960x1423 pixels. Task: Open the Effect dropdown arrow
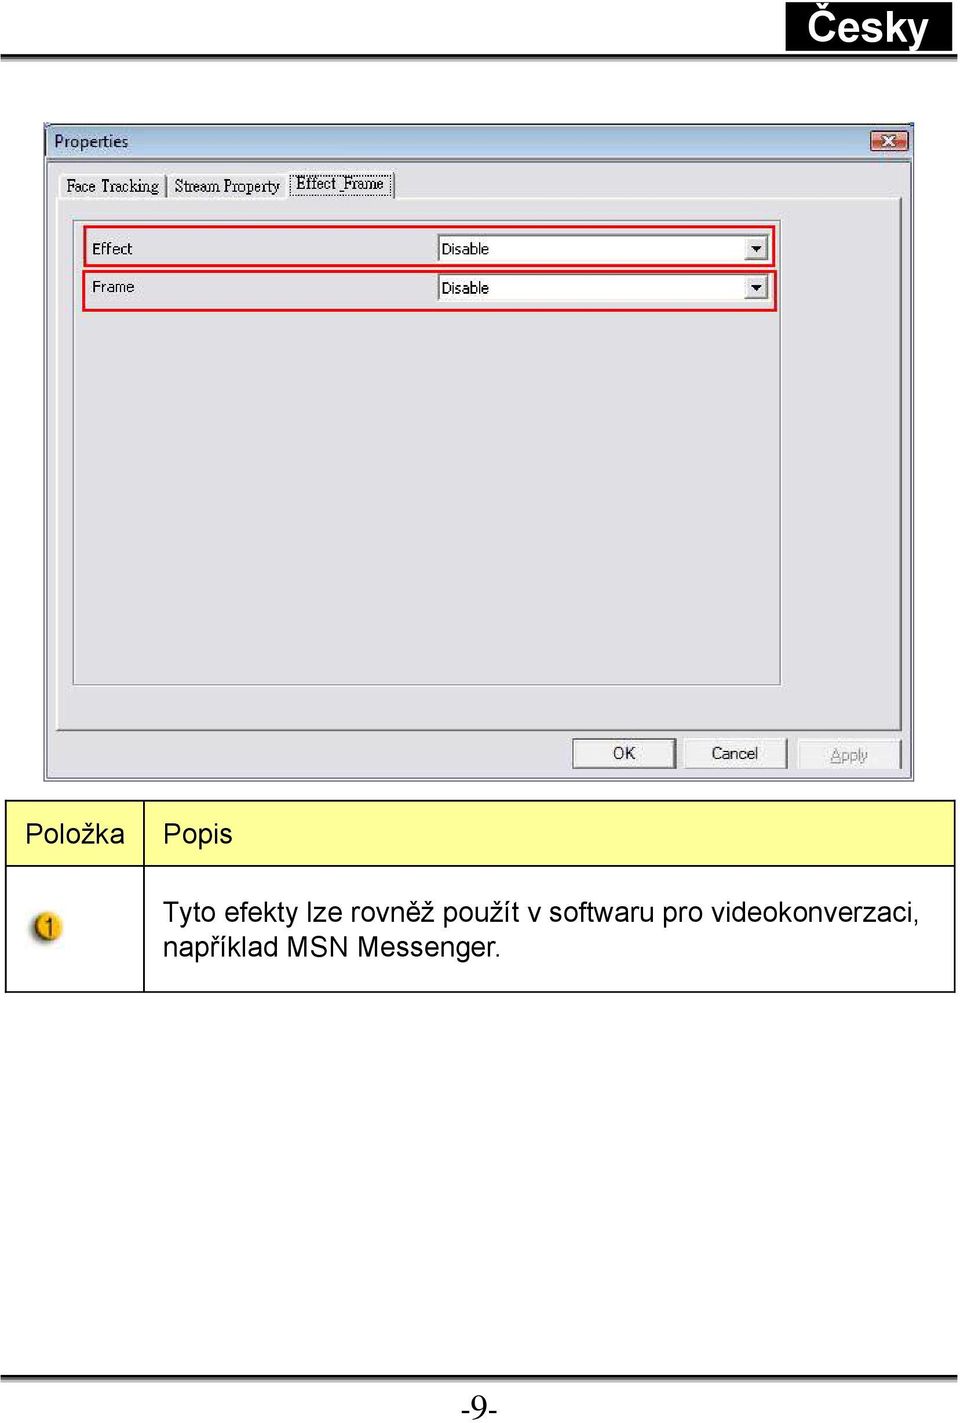click(756, 249)
